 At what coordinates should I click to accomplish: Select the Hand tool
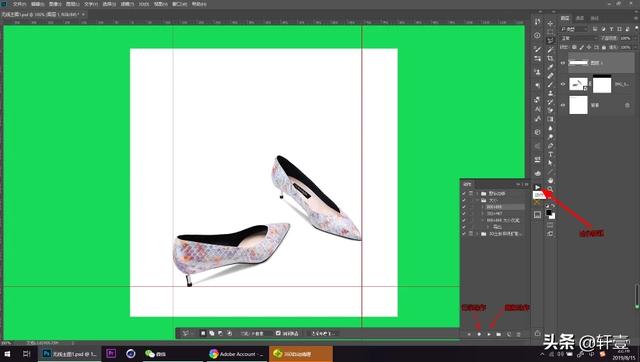[x=550, y=180]
